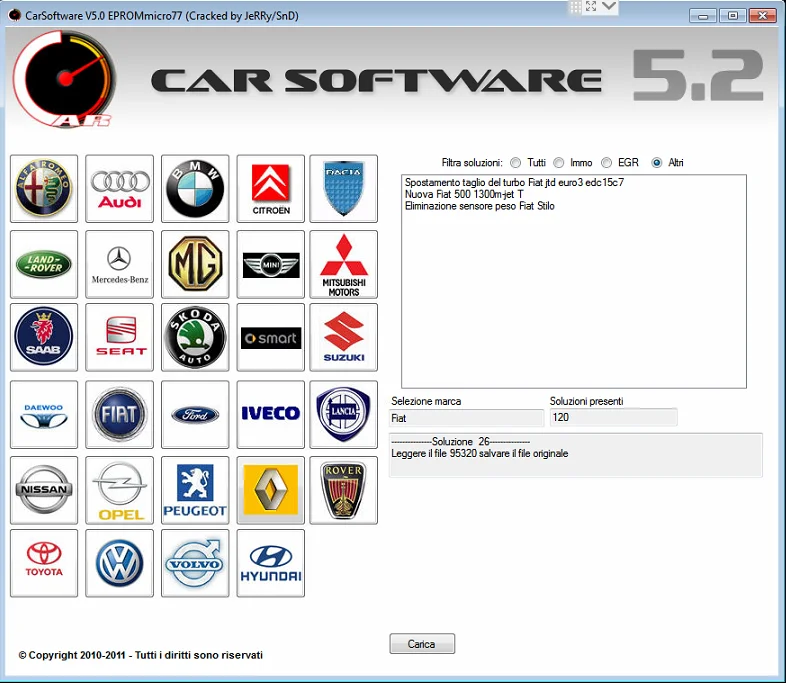Click the Soluzione 26 instructions text

(575, 455)
